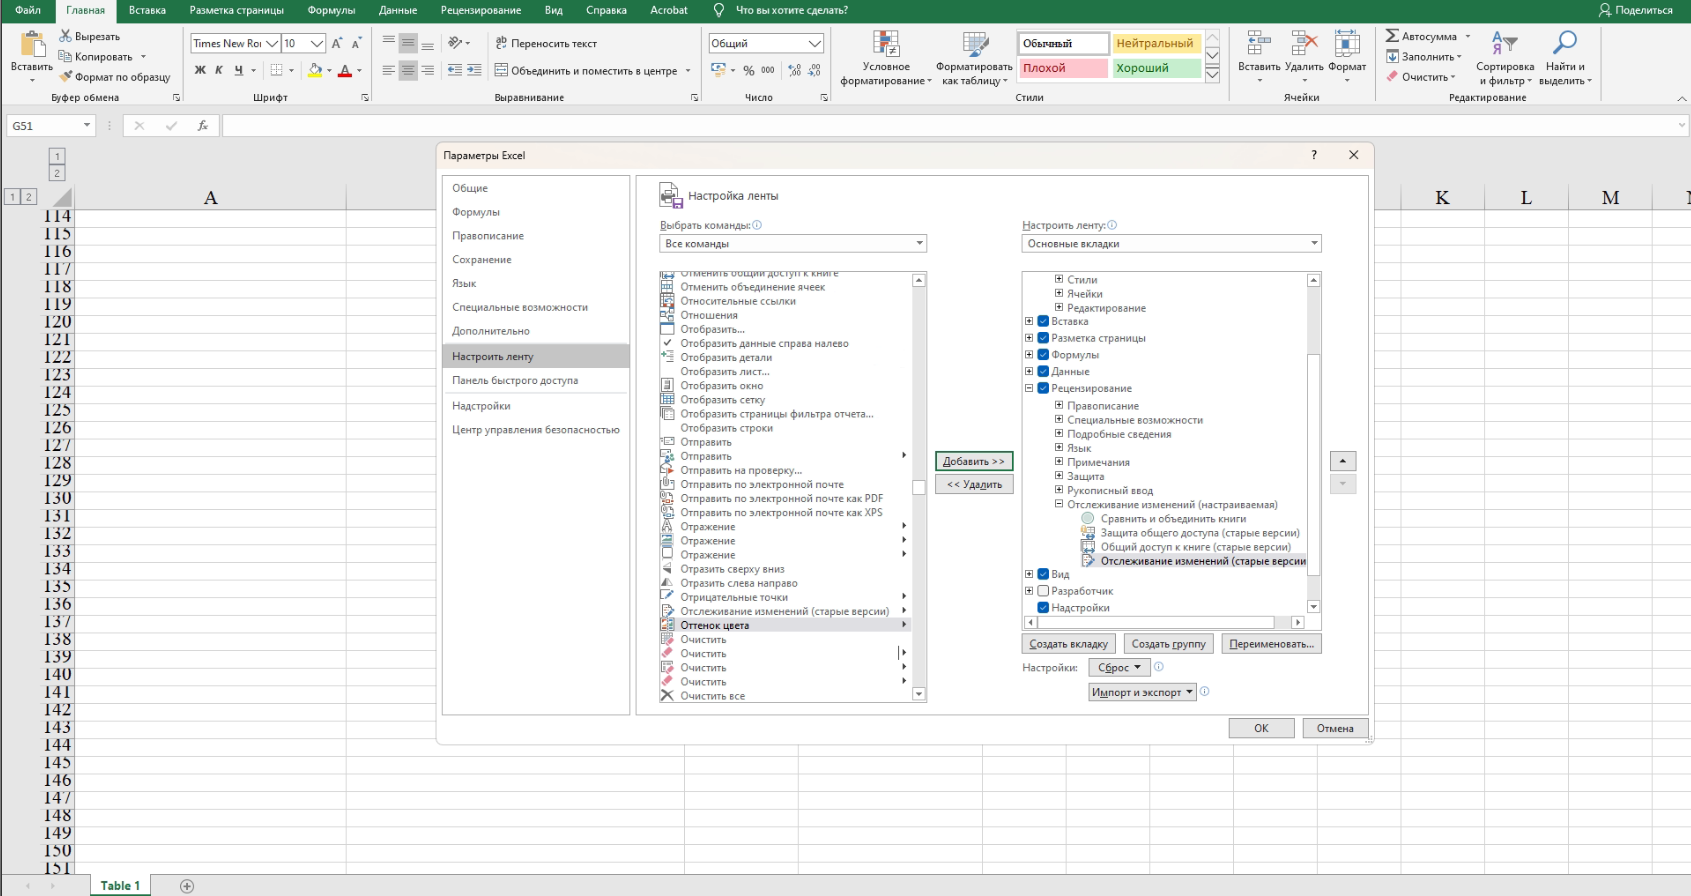This screenshot has height=896, width=1691.
Task: Click the Создать группу button
Action: 1168,644
